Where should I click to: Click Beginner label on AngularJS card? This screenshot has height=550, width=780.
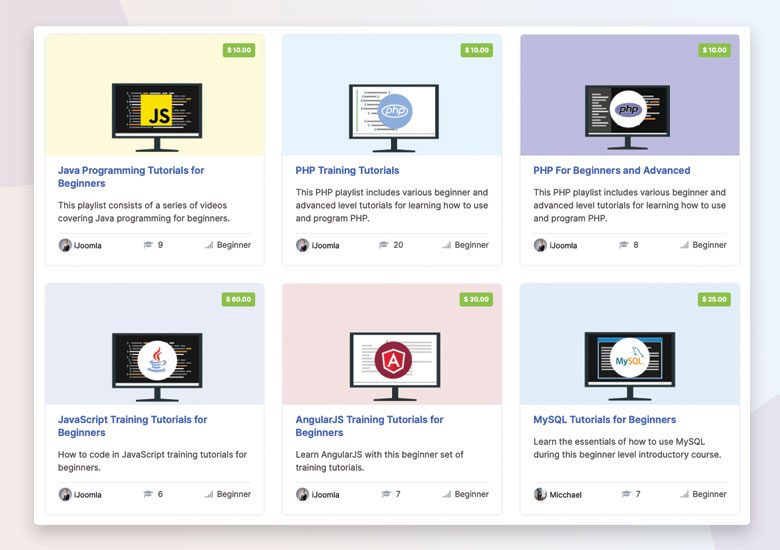tap(472, 494)
